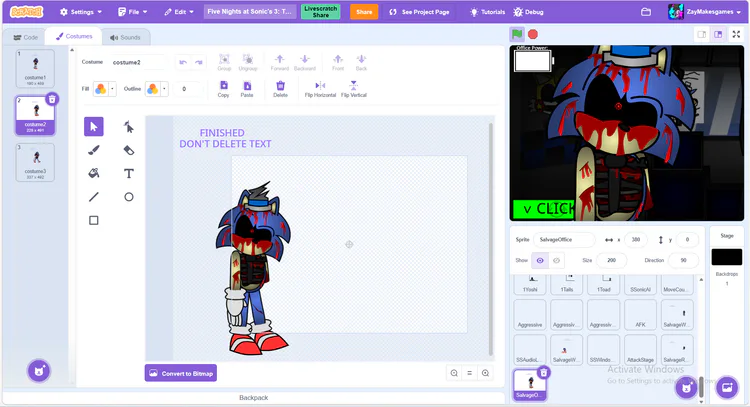Click the costume name field

coord(138,62)
